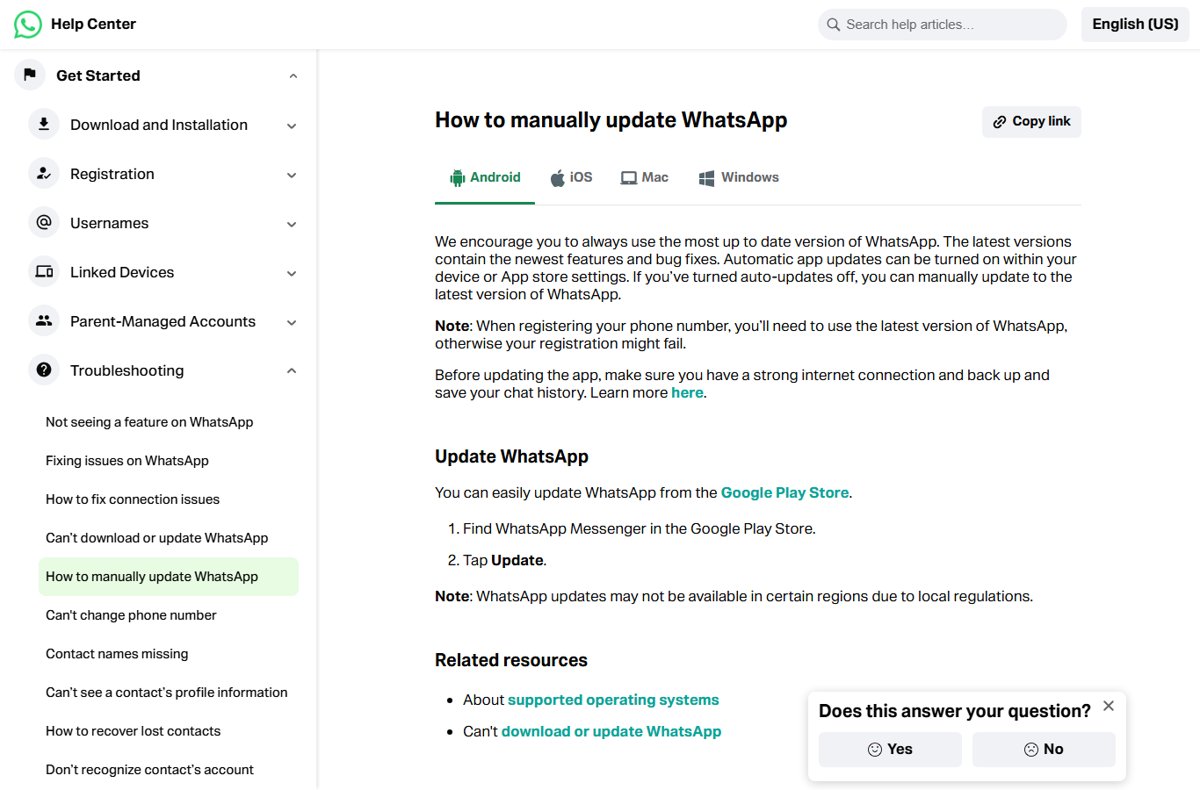Open supported operating systems link

pos(613,700)
